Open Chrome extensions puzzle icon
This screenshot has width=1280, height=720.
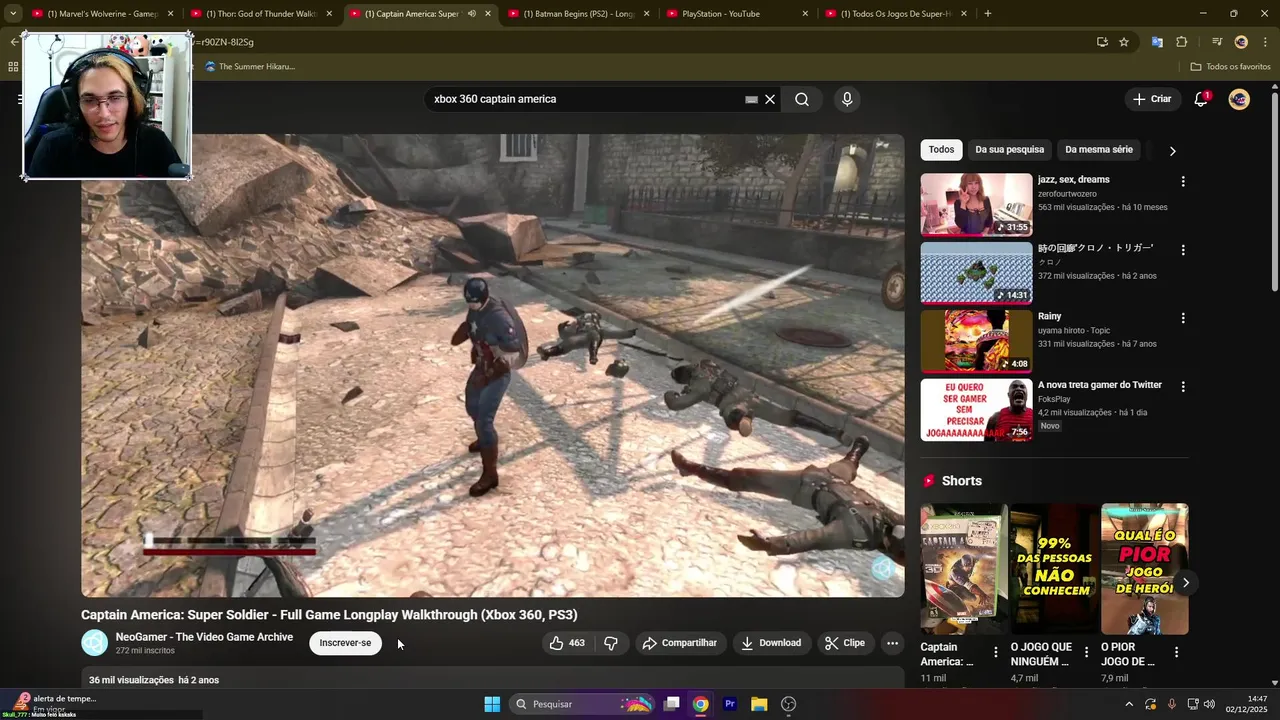1181,42
